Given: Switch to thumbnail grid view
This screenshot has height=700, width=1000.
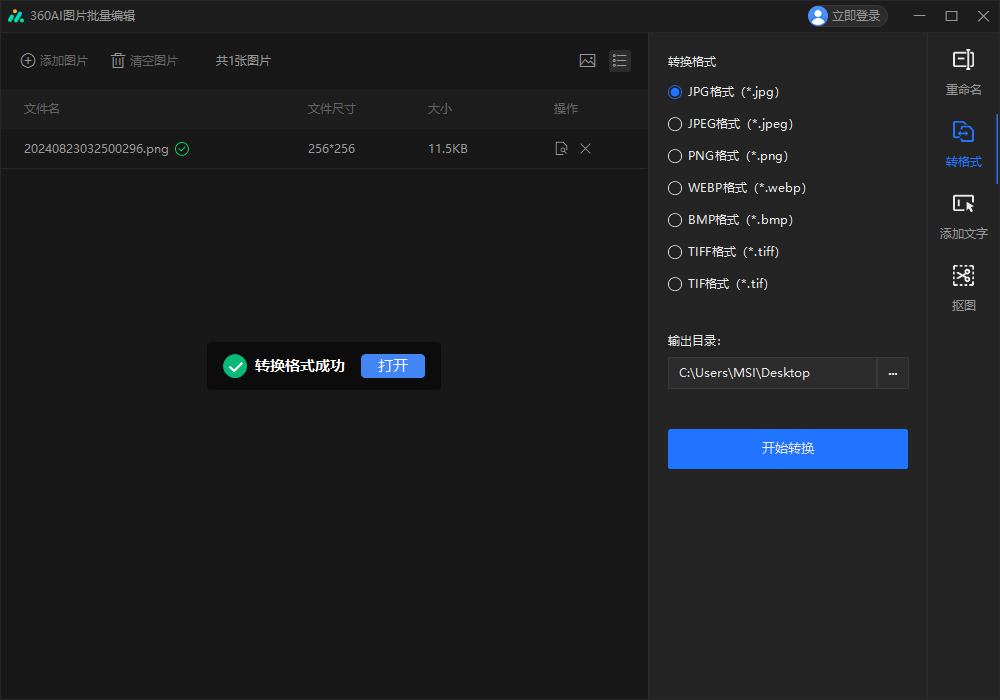Looking at the screenshot, I should [587, 60].
